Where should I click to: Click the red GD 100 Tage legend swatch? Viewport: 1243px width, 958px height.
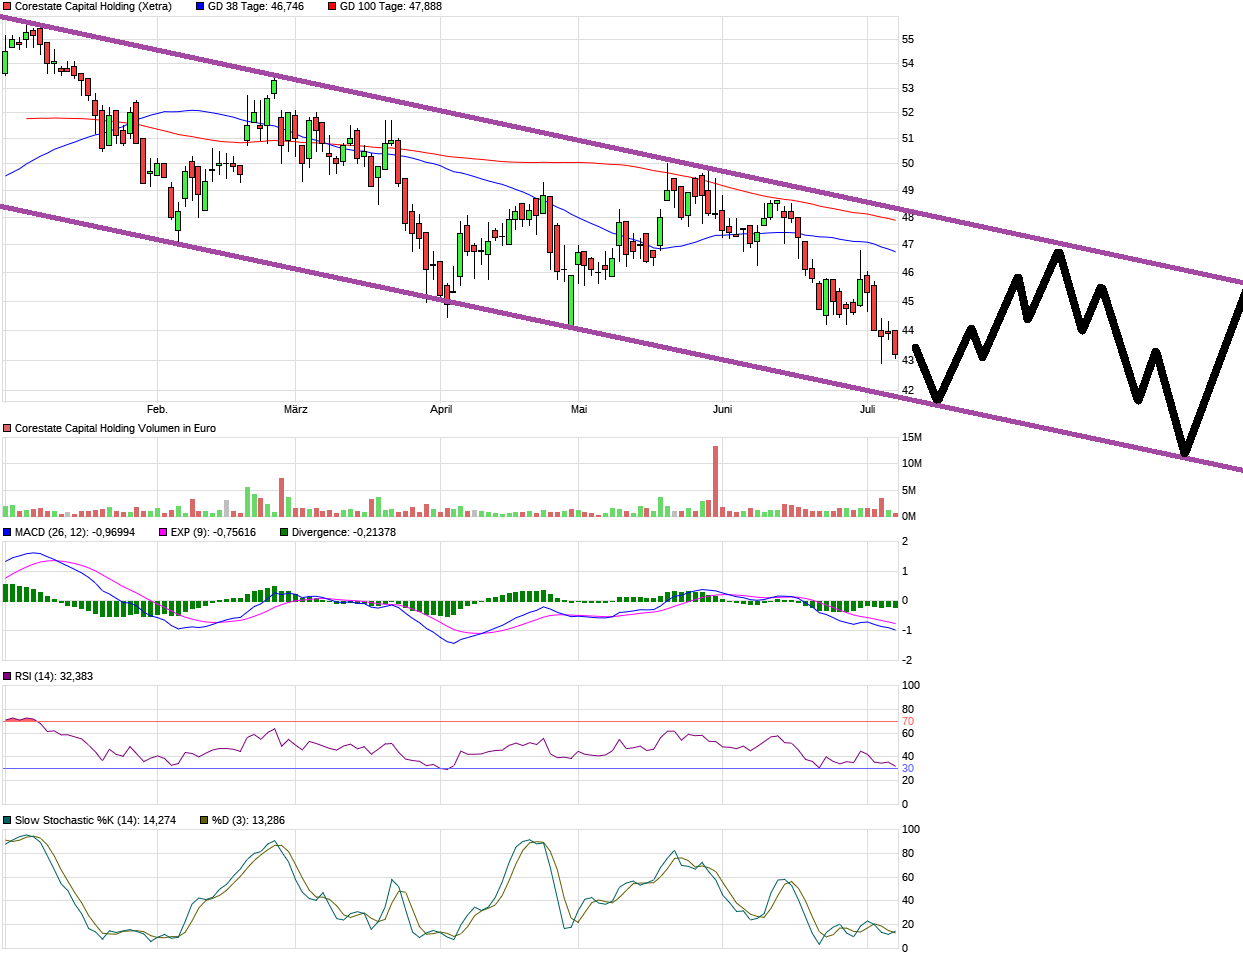tap(332, 6)
